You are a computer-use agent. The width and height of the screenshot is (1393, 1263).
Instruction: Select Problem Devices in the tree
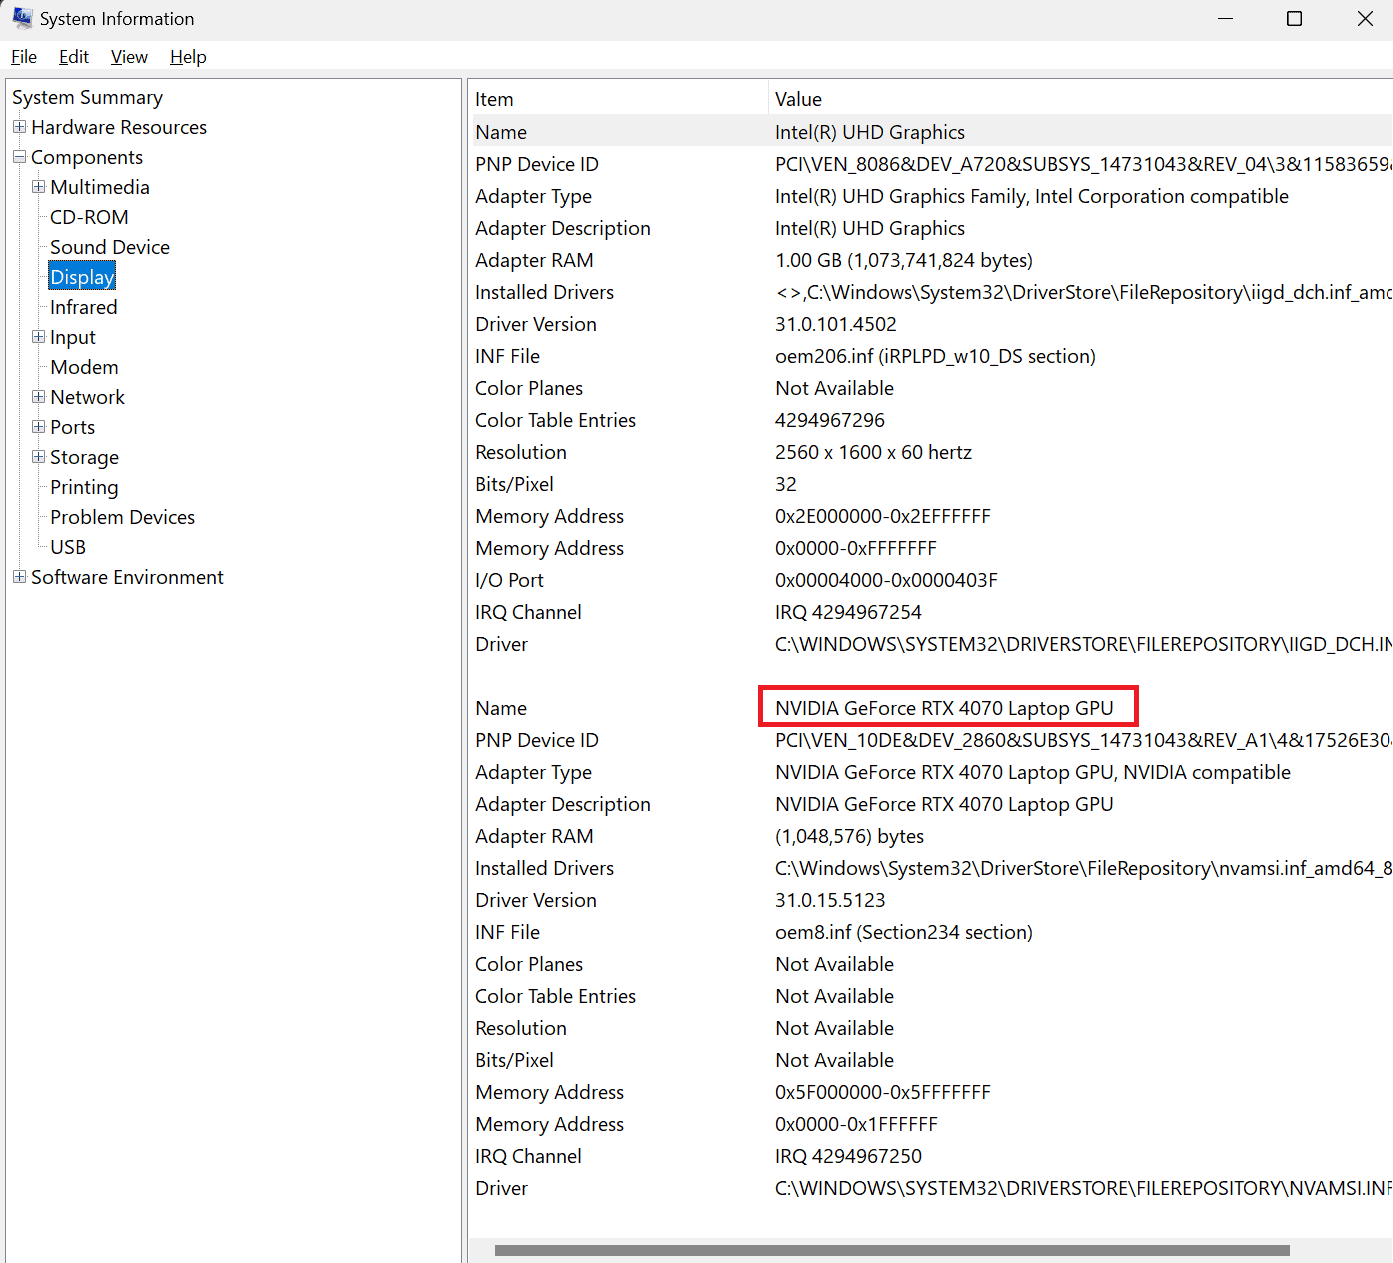pyautogui.click(x=123, y=517)
